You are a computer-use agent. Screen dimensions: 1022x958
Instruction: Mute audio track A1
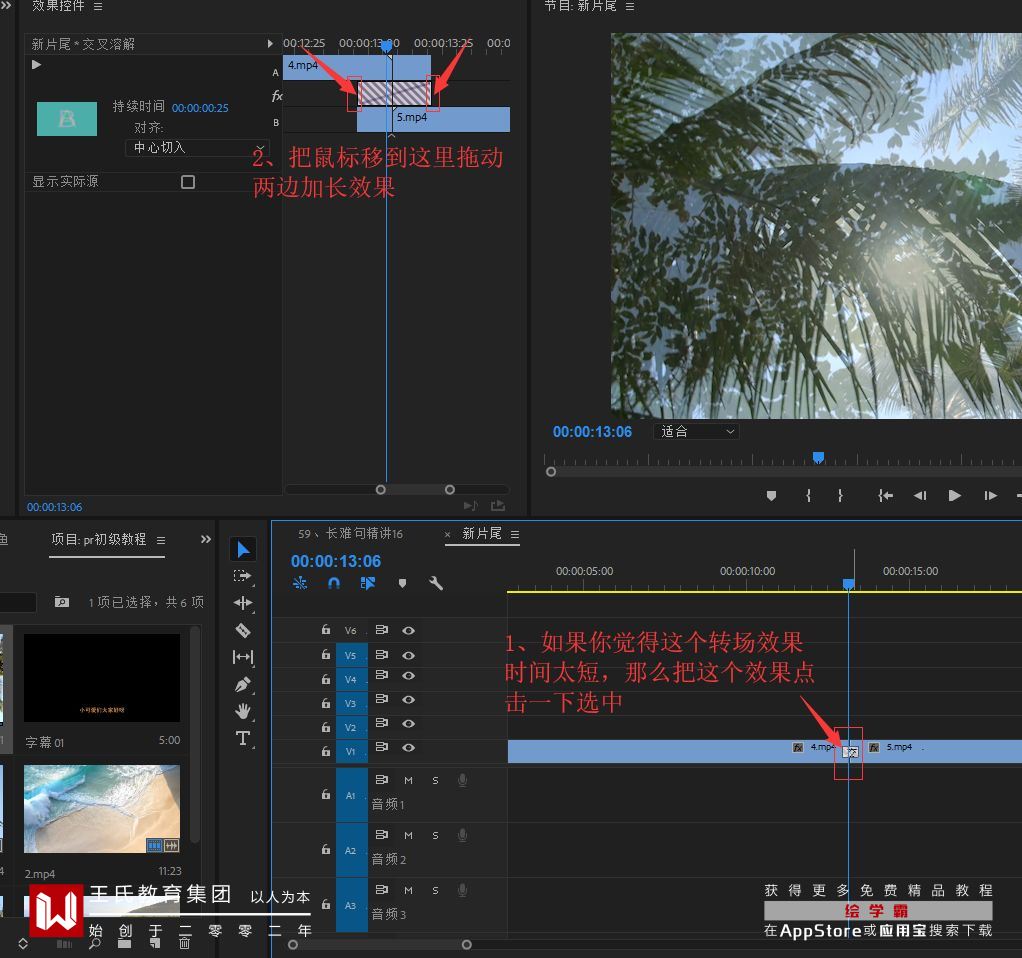408,780
